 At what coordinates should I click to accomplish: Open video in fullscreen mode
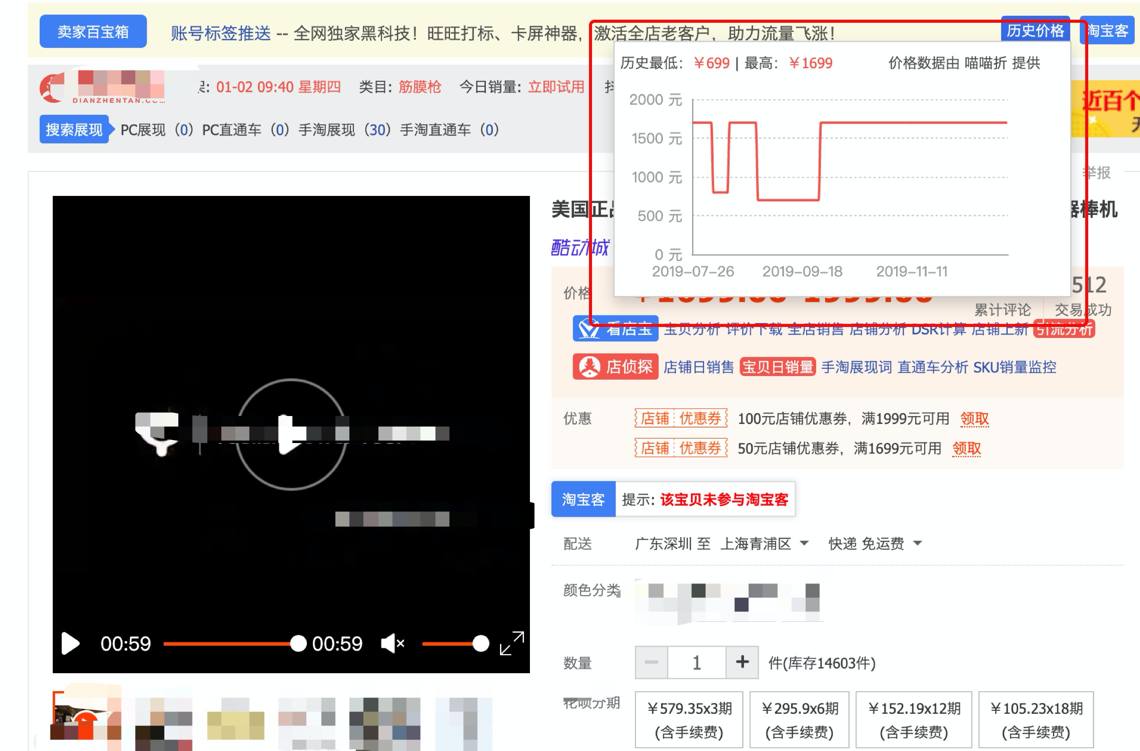pyautogui.click(x=512, y=643)
